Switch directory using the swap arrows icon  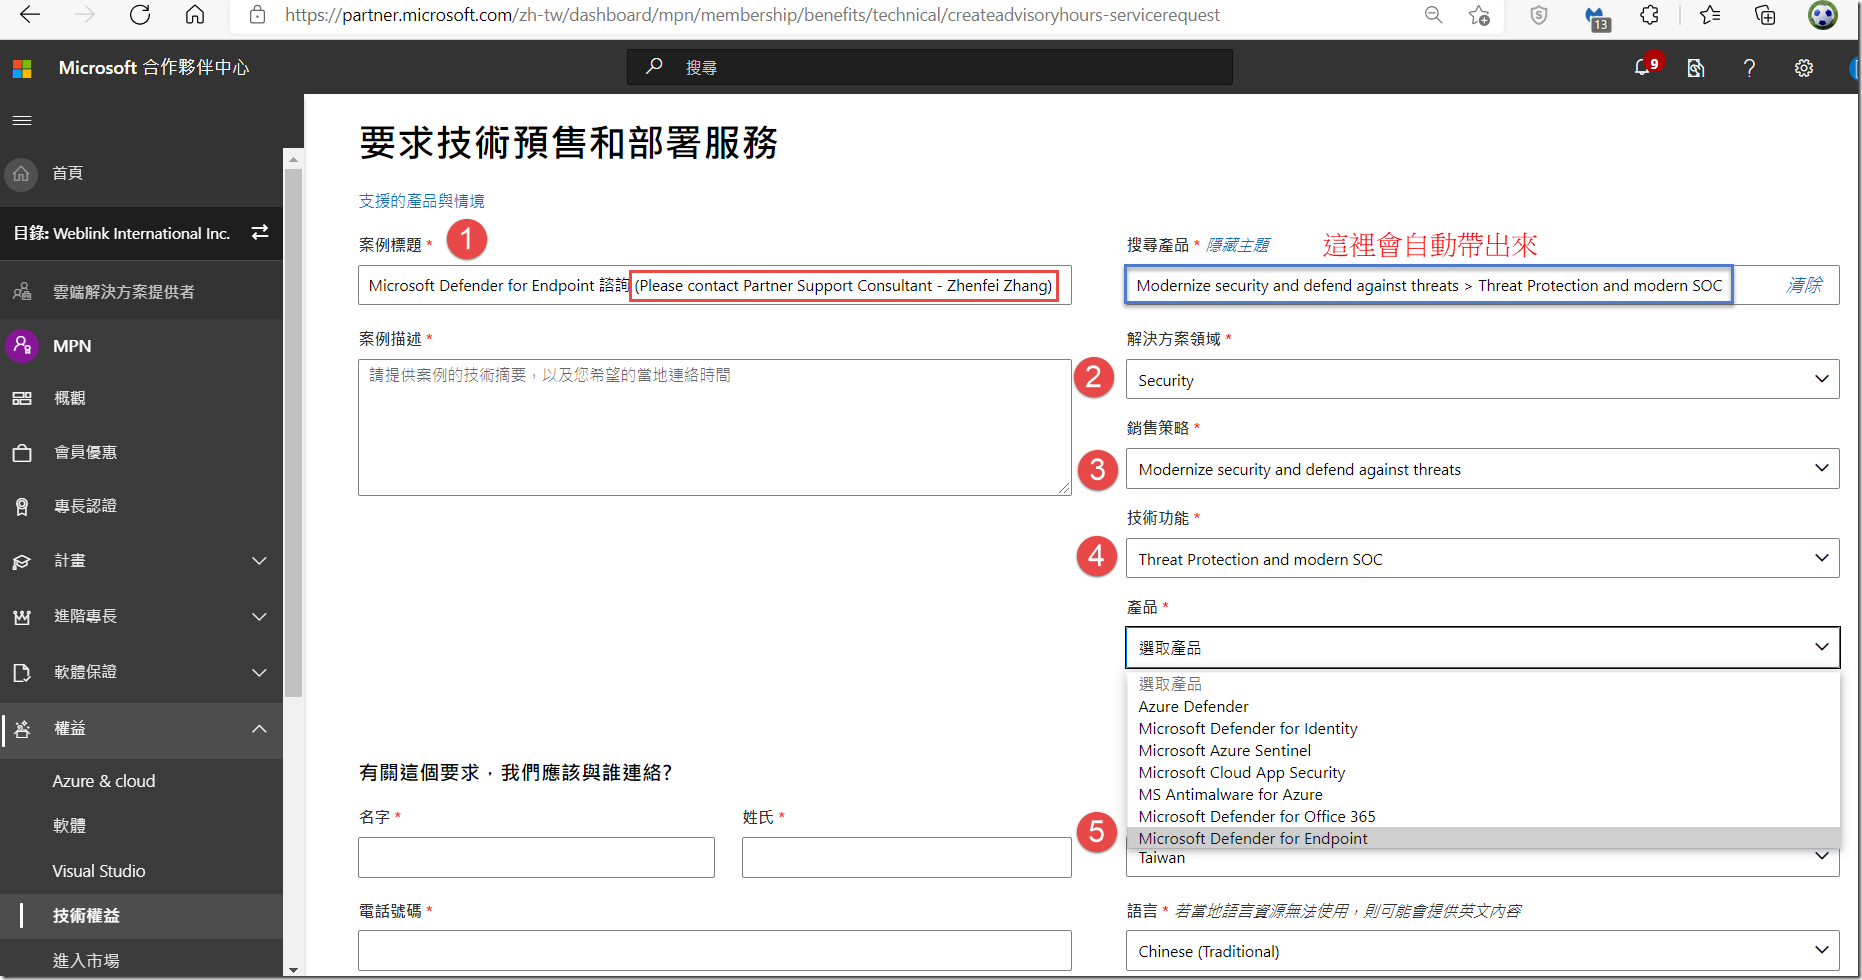pyautogui.click(x=260, y=232)
